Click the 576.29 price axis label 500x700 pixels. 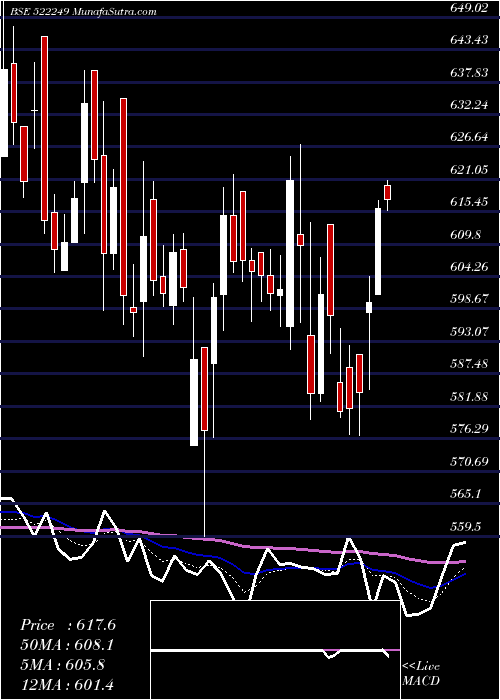coord(469,429)
